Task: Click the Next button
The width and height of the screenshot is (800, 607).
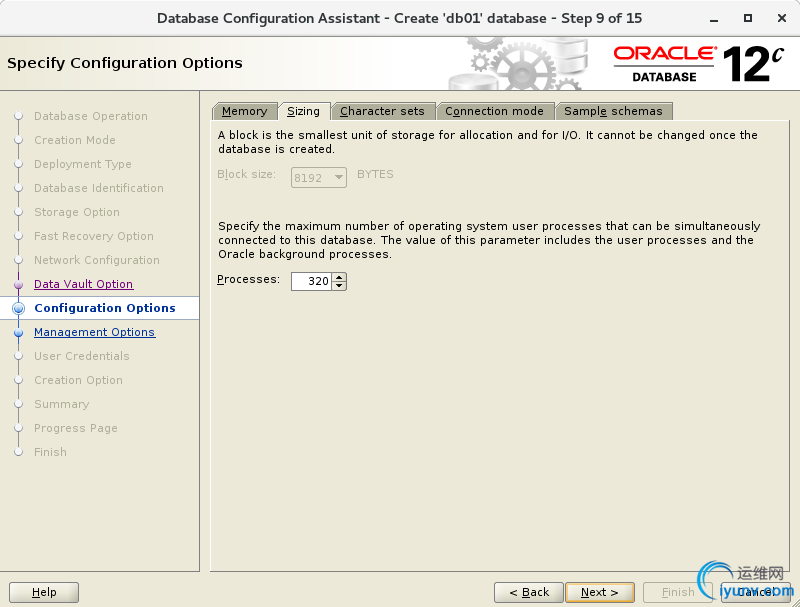Action: pyautogui.click(x=600, y=592)
